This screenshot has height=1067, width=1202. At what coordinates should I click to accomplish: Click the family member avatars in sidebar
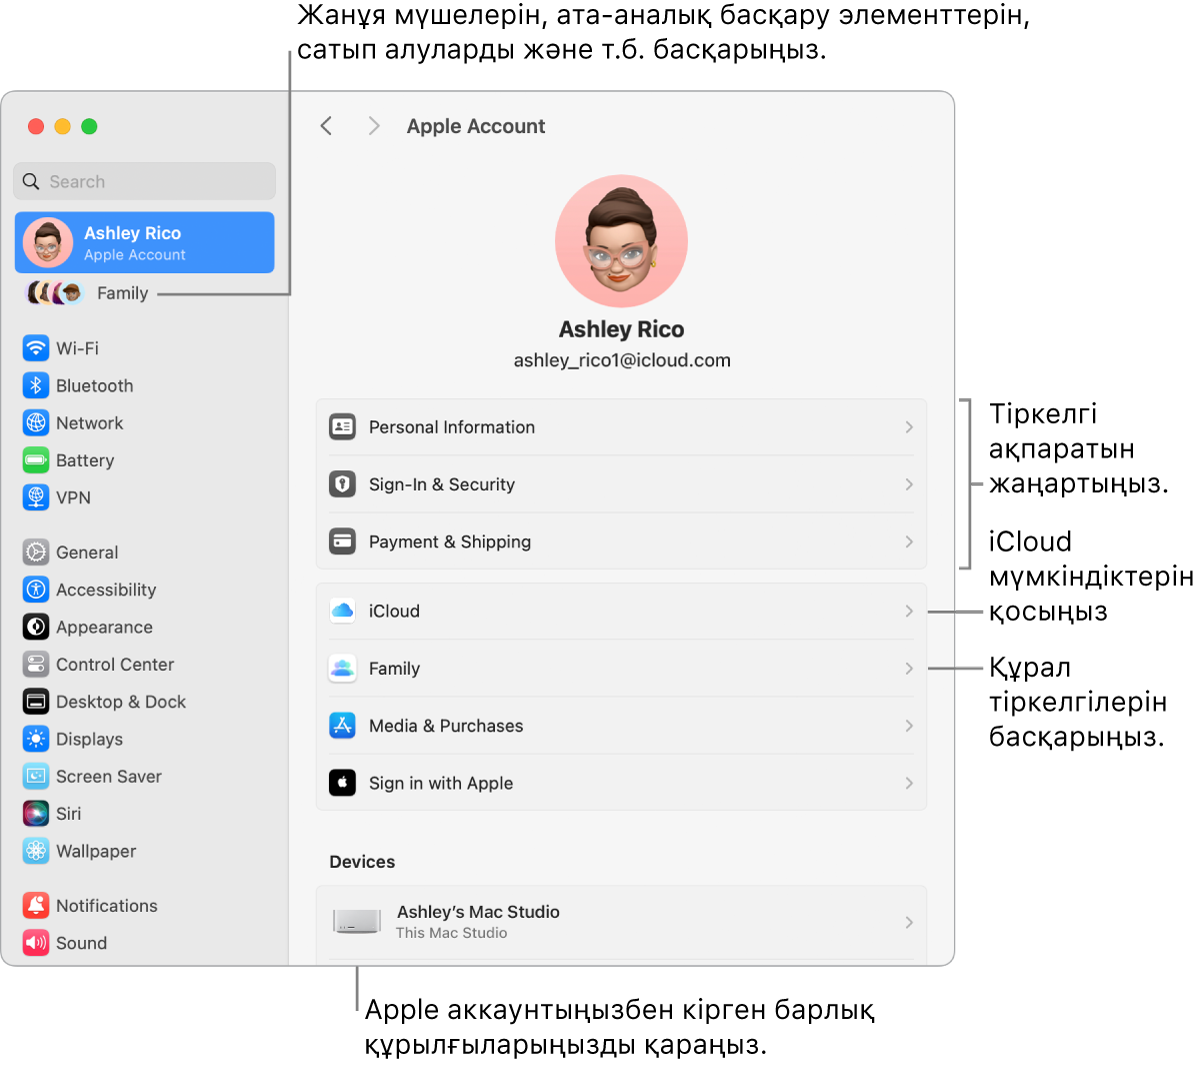point(55,293)
